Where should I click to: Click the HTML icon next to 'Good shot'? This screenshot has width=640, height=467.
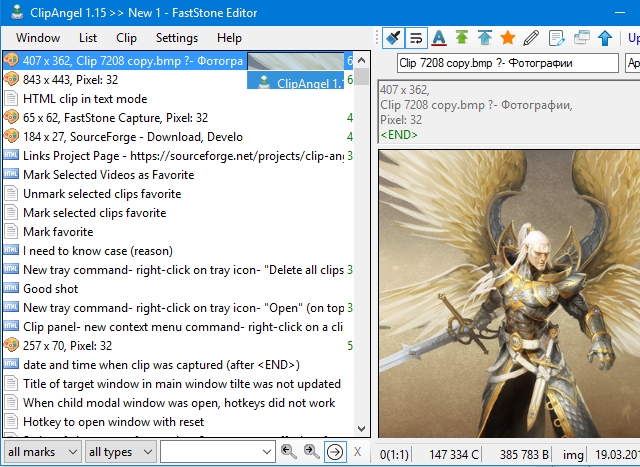(11, 288)
